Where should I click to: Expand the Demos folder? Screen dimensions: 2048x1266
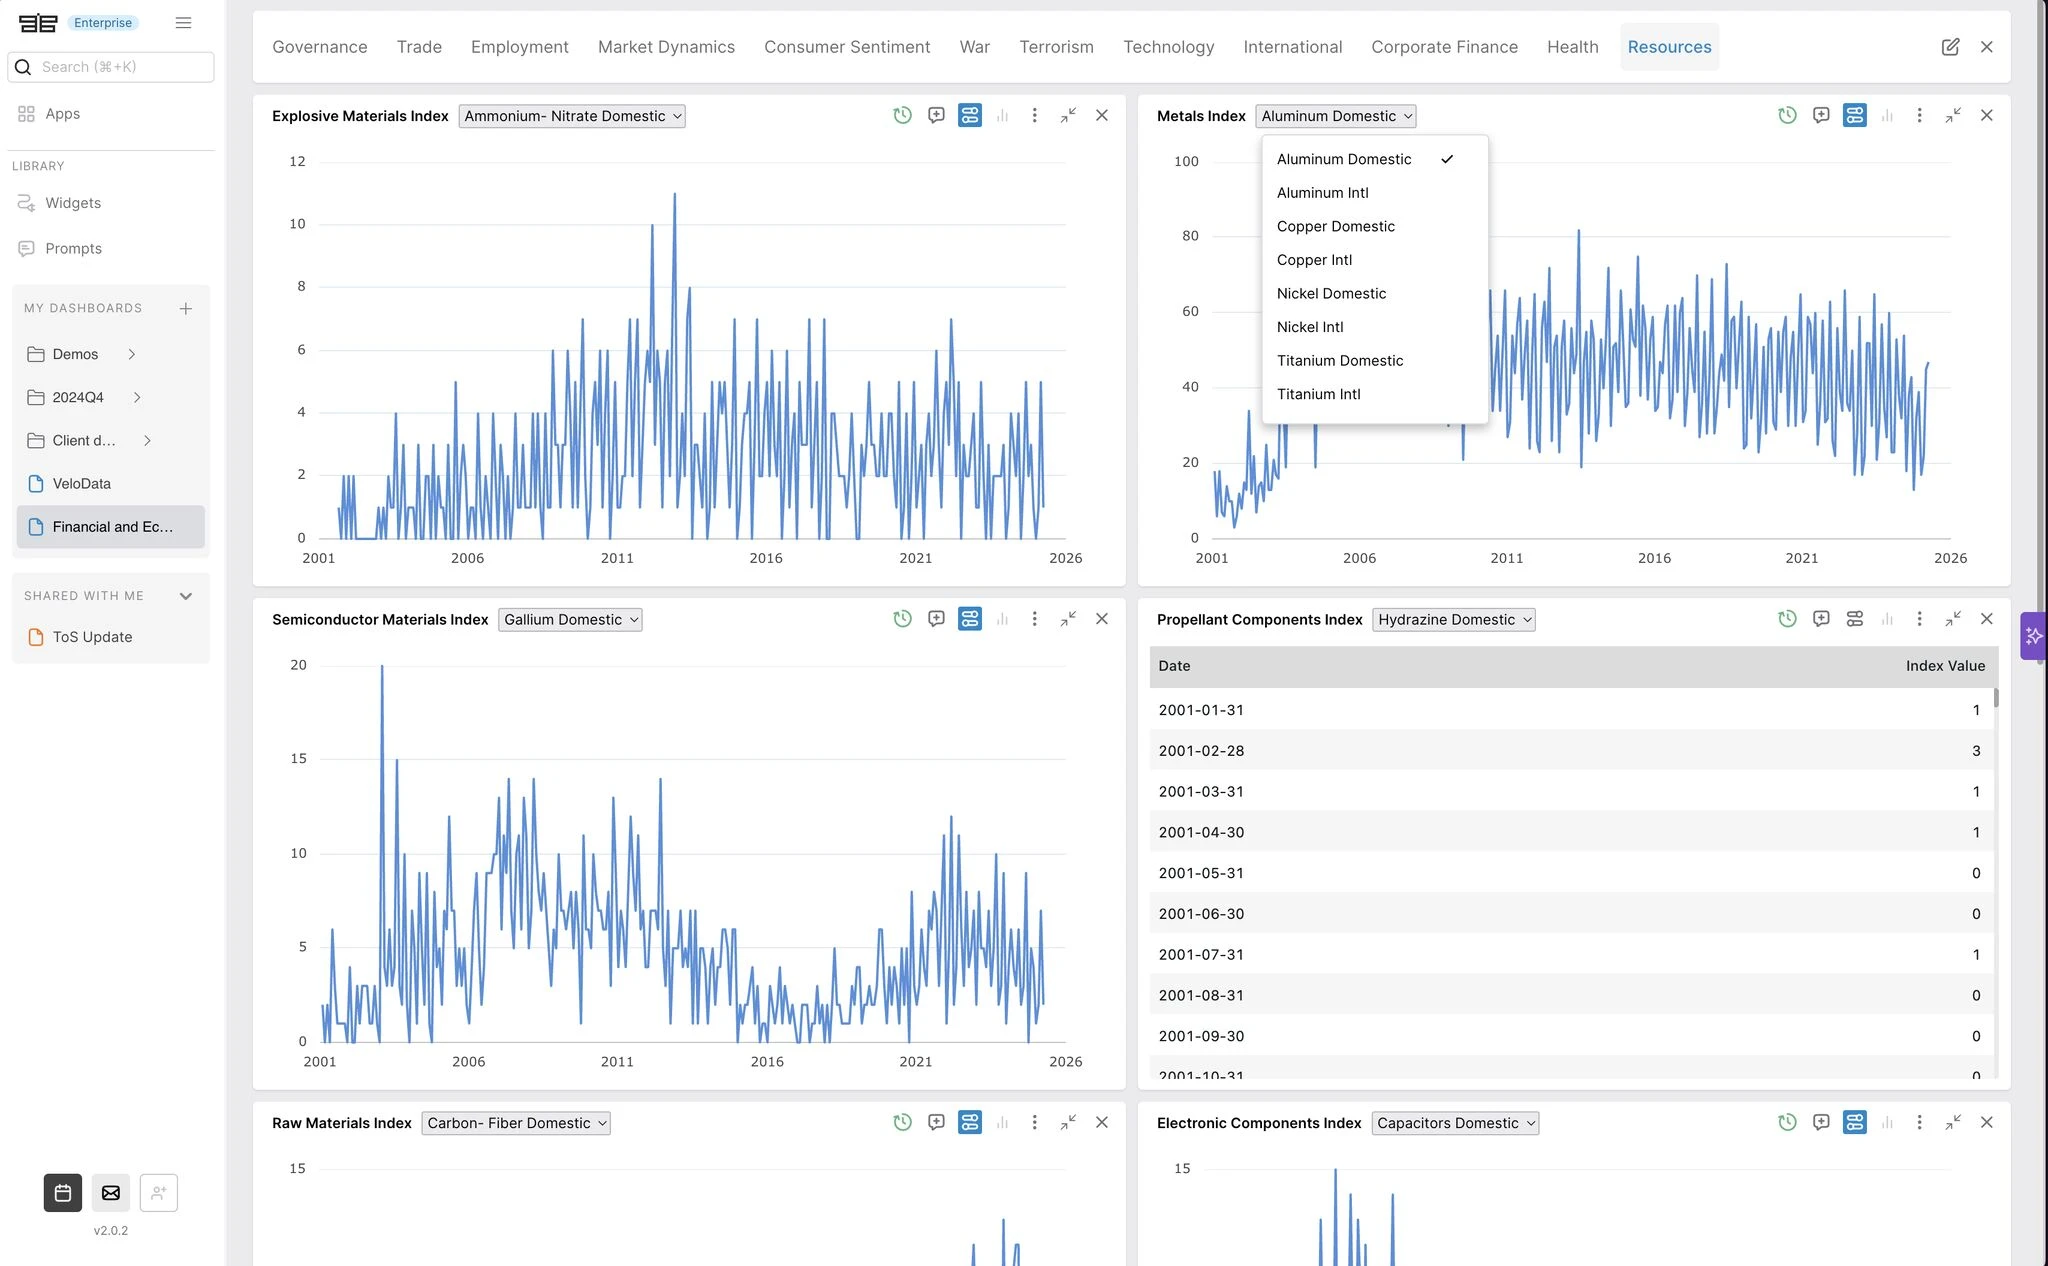(131, 354)
